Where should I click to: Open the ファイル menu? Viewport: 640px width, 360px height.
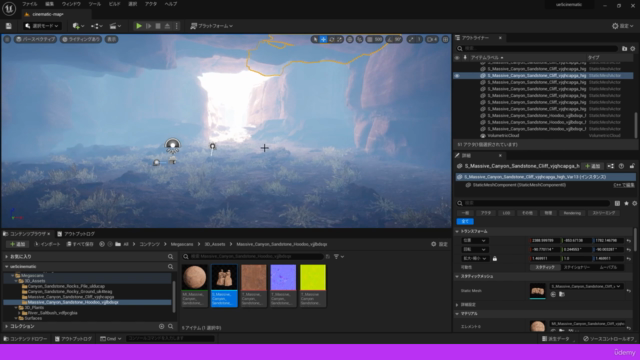coord(29,4)
